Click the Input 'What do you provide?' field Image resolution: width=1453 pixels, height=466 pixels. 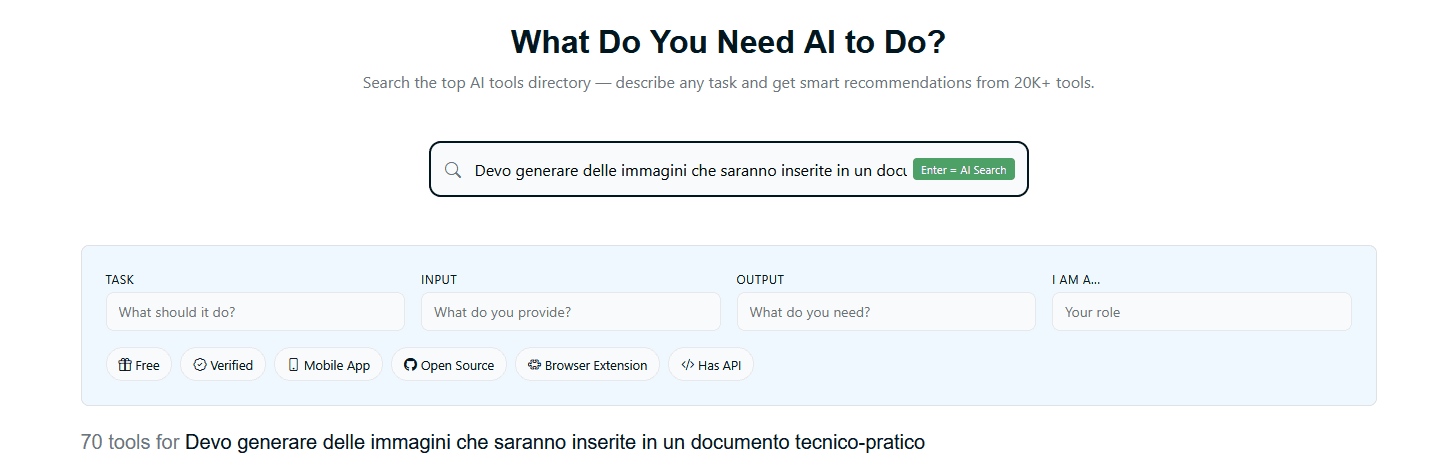(571, 312)
